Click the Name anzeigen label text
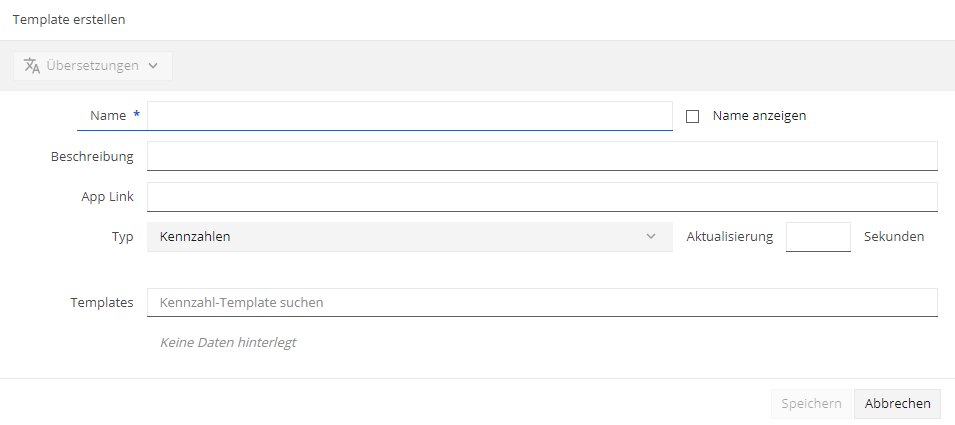Viewport: 955px width, 425px height. point(759,116)
